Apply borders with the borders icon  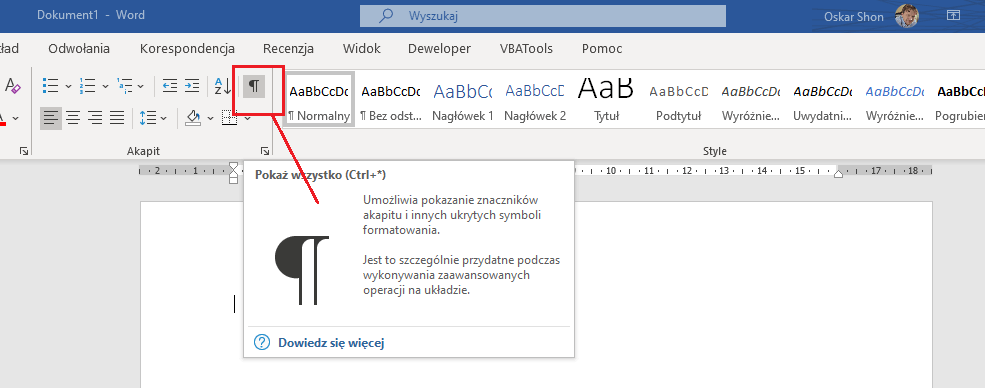230,117
